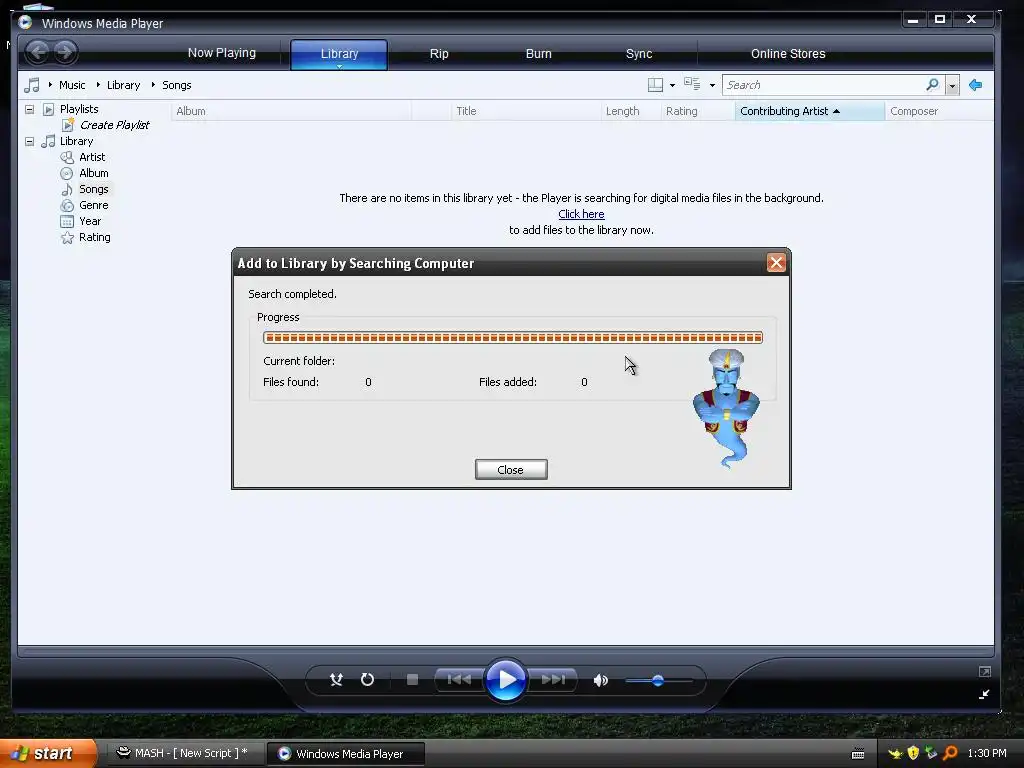This screenshot has width=1024, height=768.
Task: Click the Previous track button
Action: [460, 680]
